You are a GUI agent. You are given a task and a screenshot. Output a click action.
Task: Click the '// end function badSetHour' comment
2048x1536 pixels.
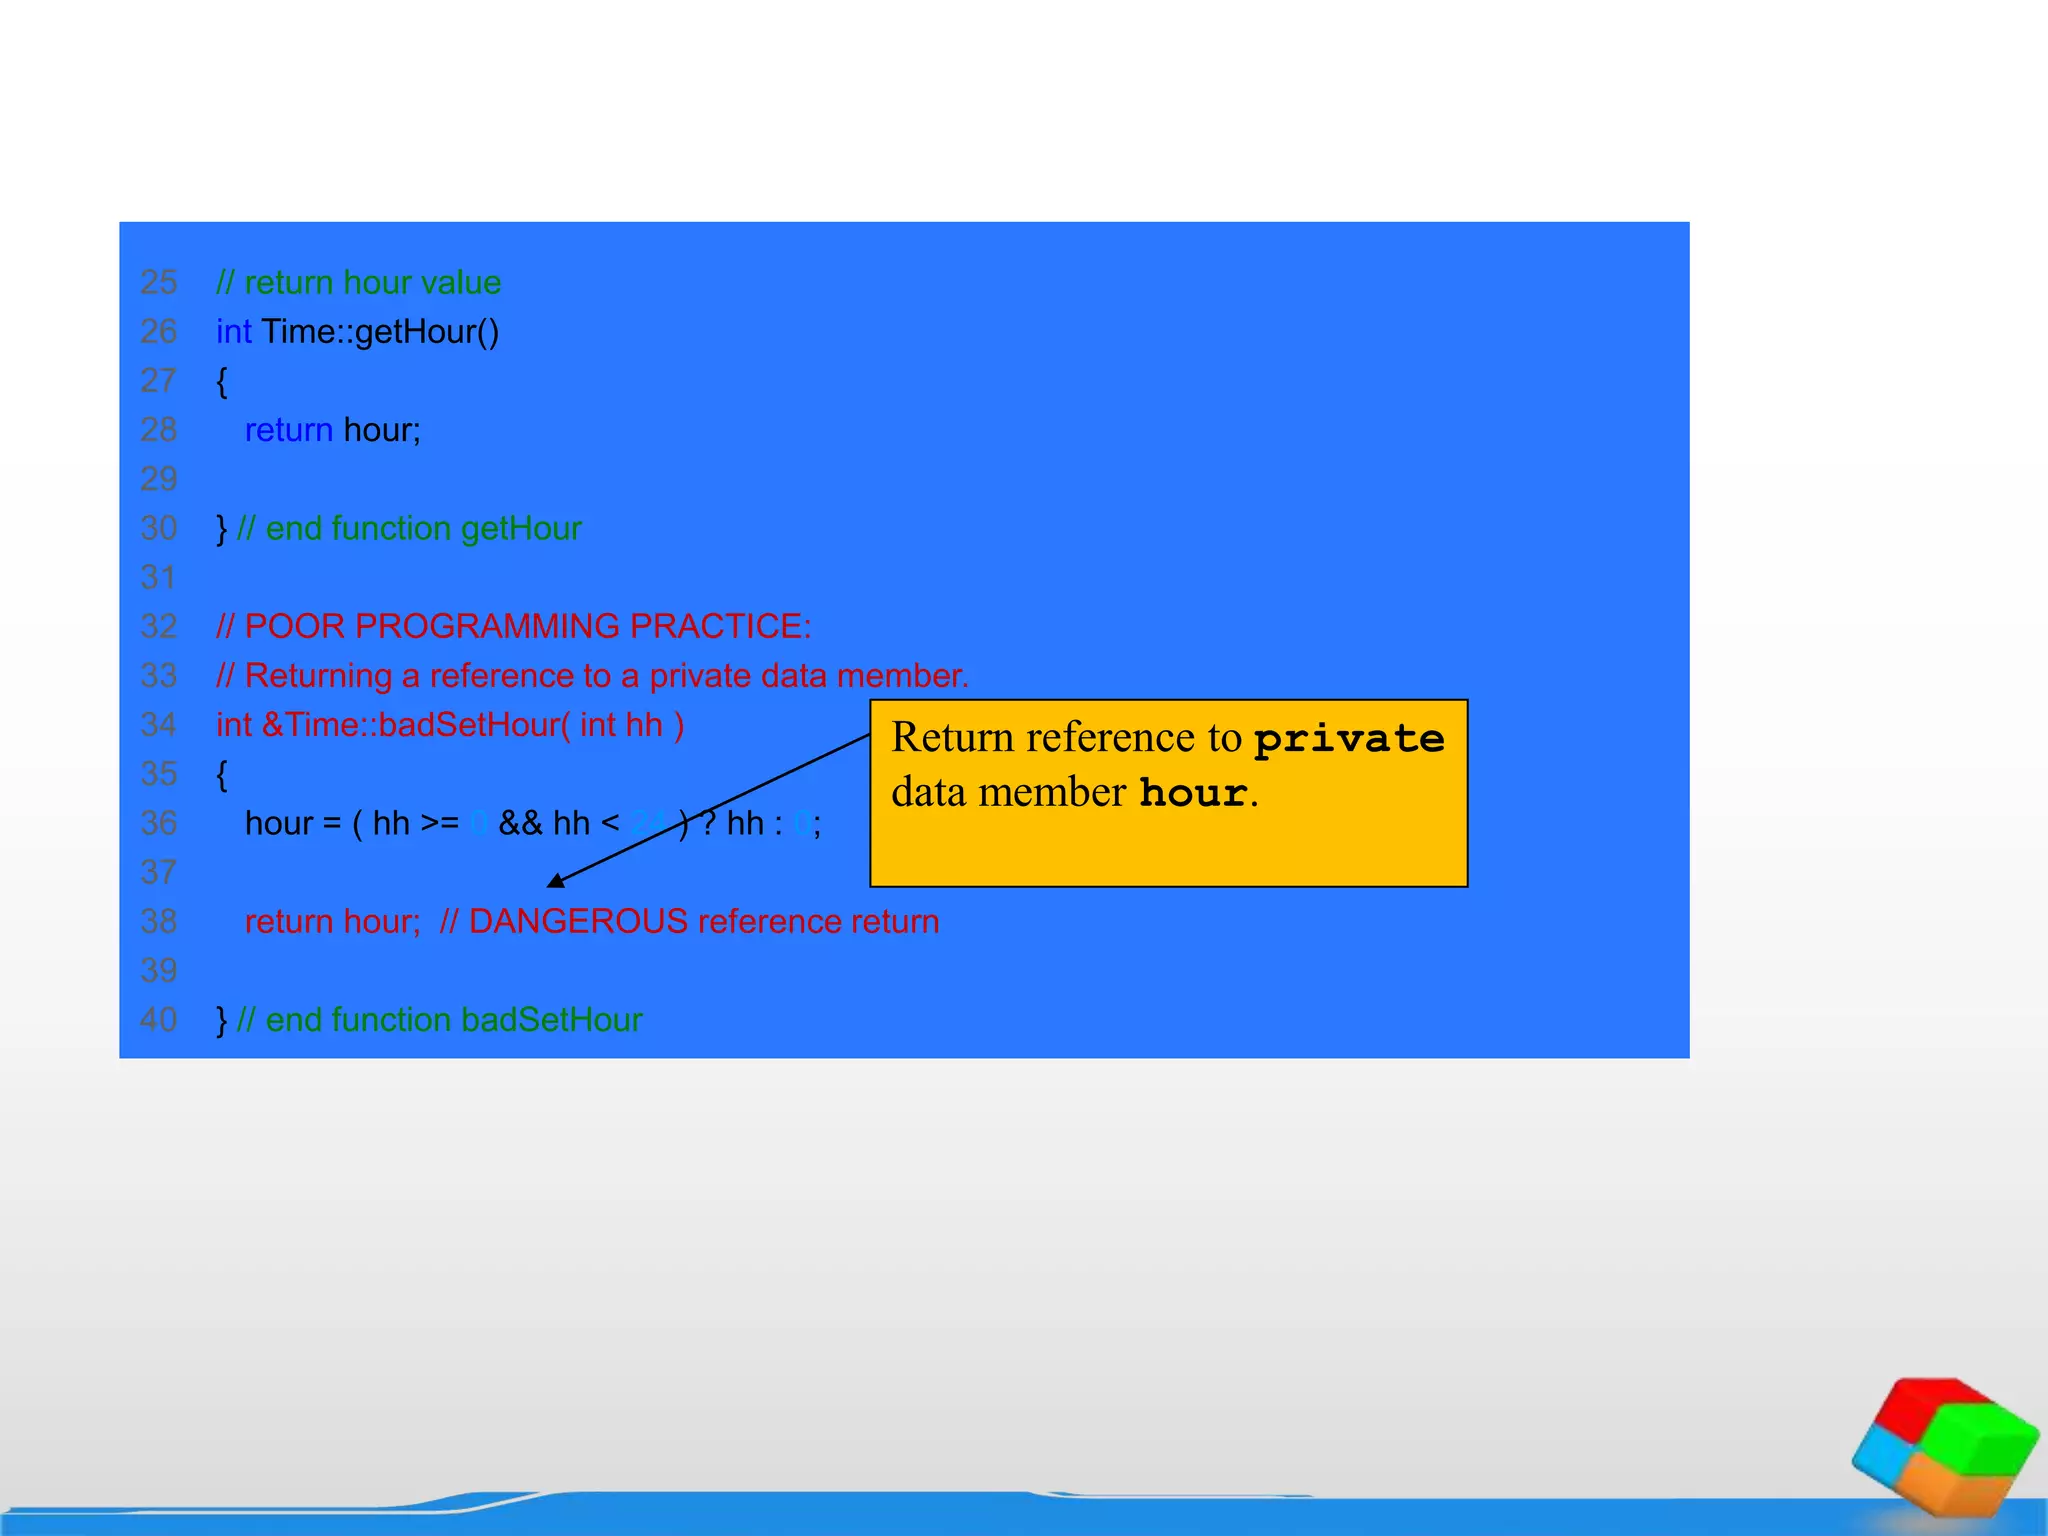point(439,1020)
